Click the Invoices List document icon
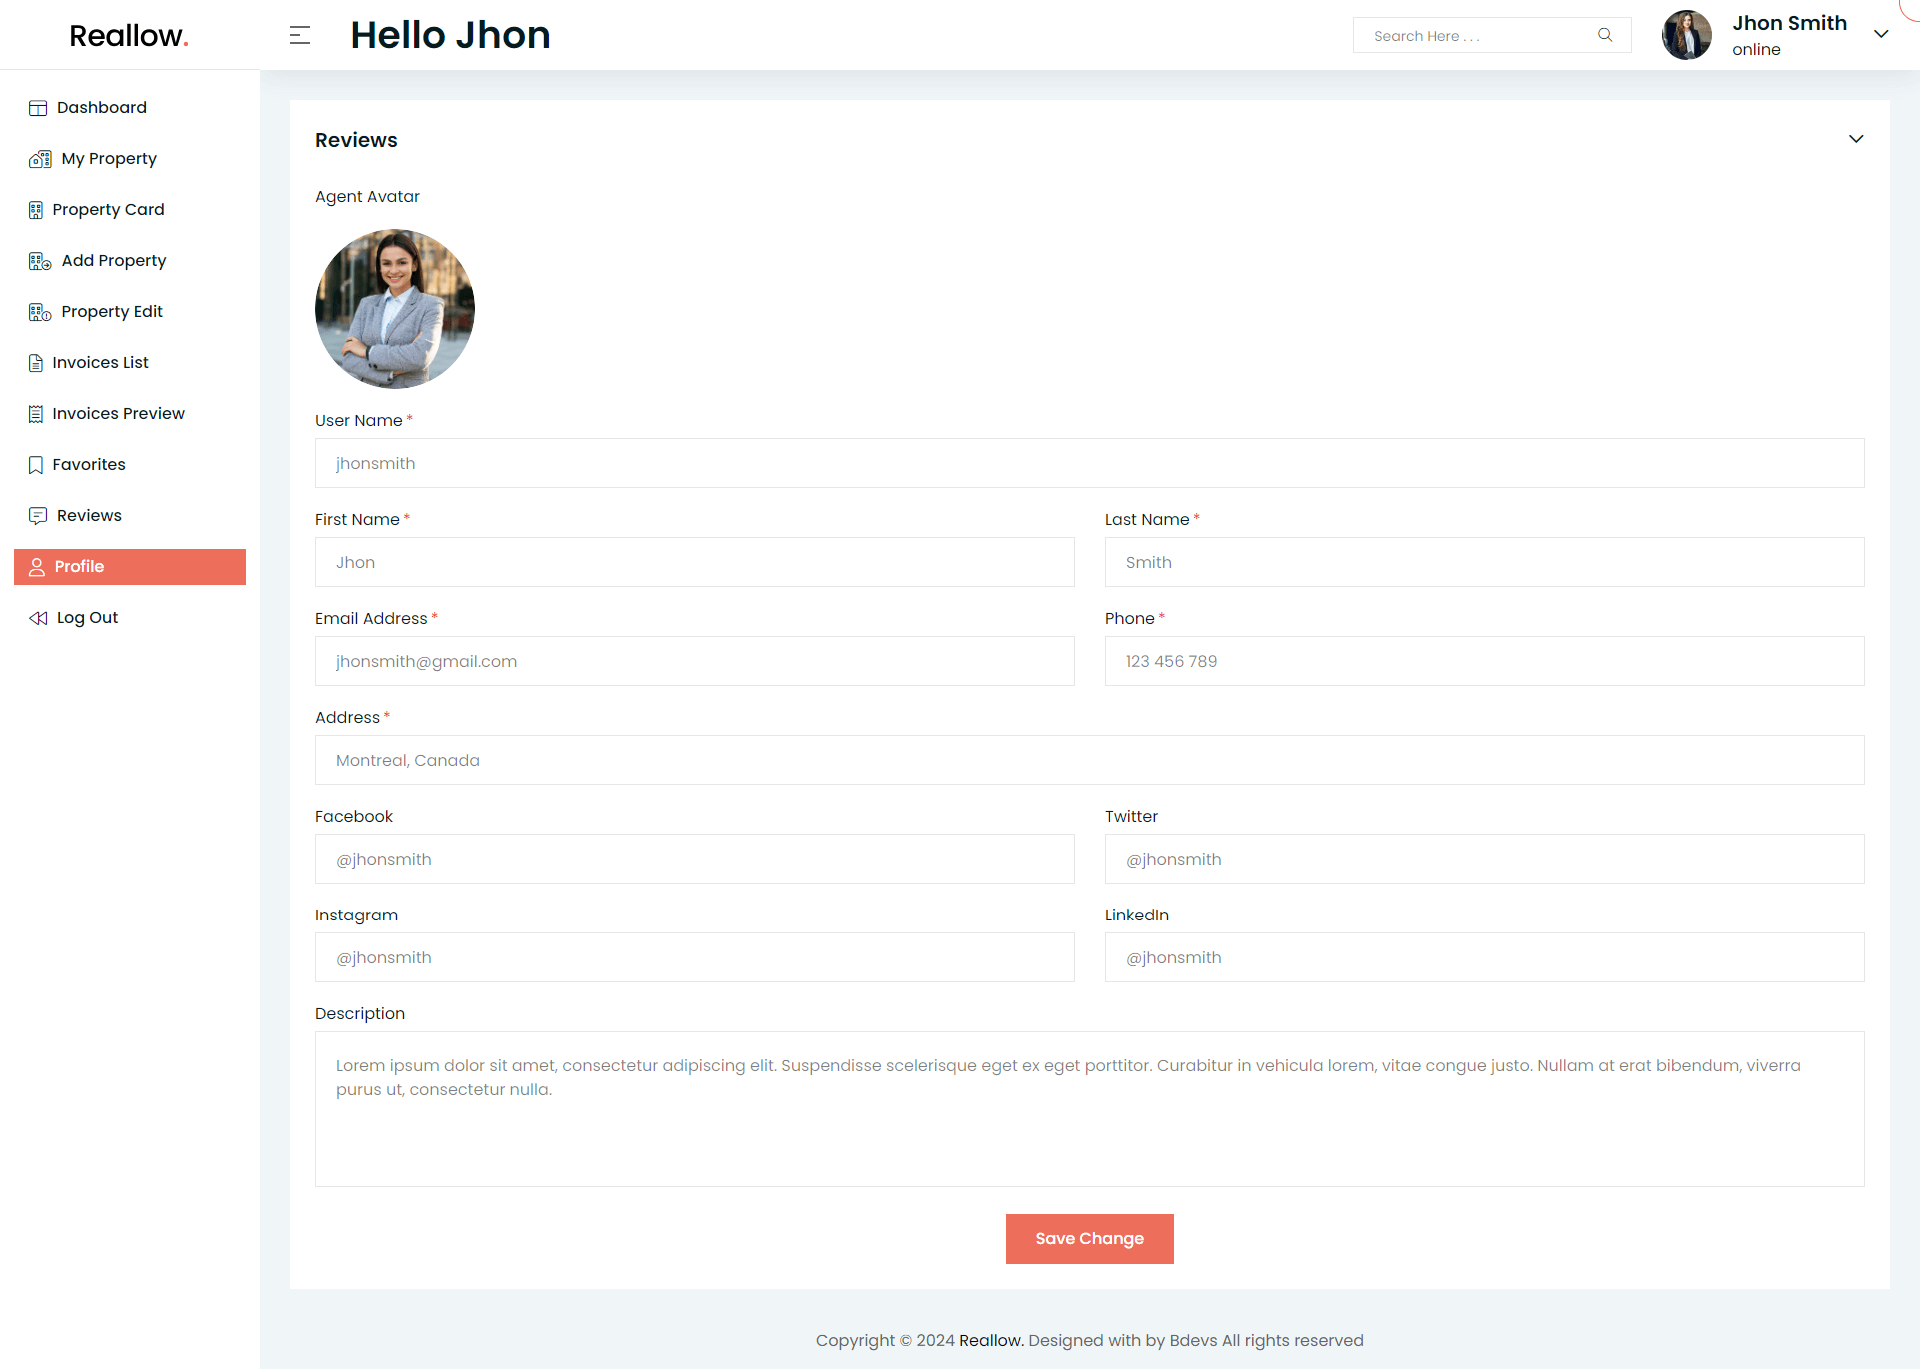1920x1370 pixels. tap(36, 363)
